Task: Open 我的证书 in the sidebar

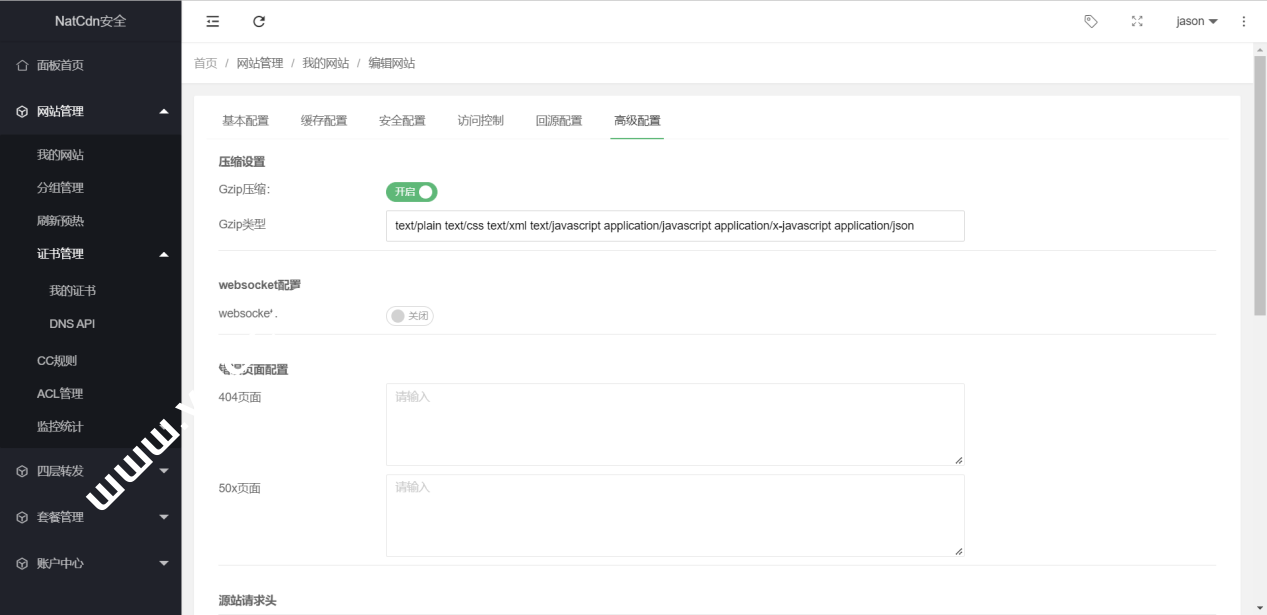Action: pyautogui.click(x=72, y=291)
